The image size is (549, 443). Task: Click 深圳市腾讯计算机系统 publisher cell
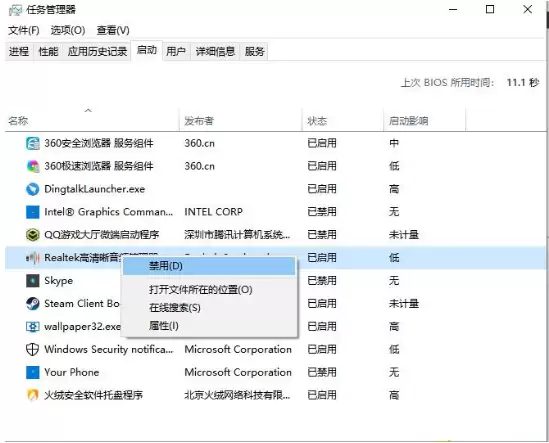(x=237, y=235)
